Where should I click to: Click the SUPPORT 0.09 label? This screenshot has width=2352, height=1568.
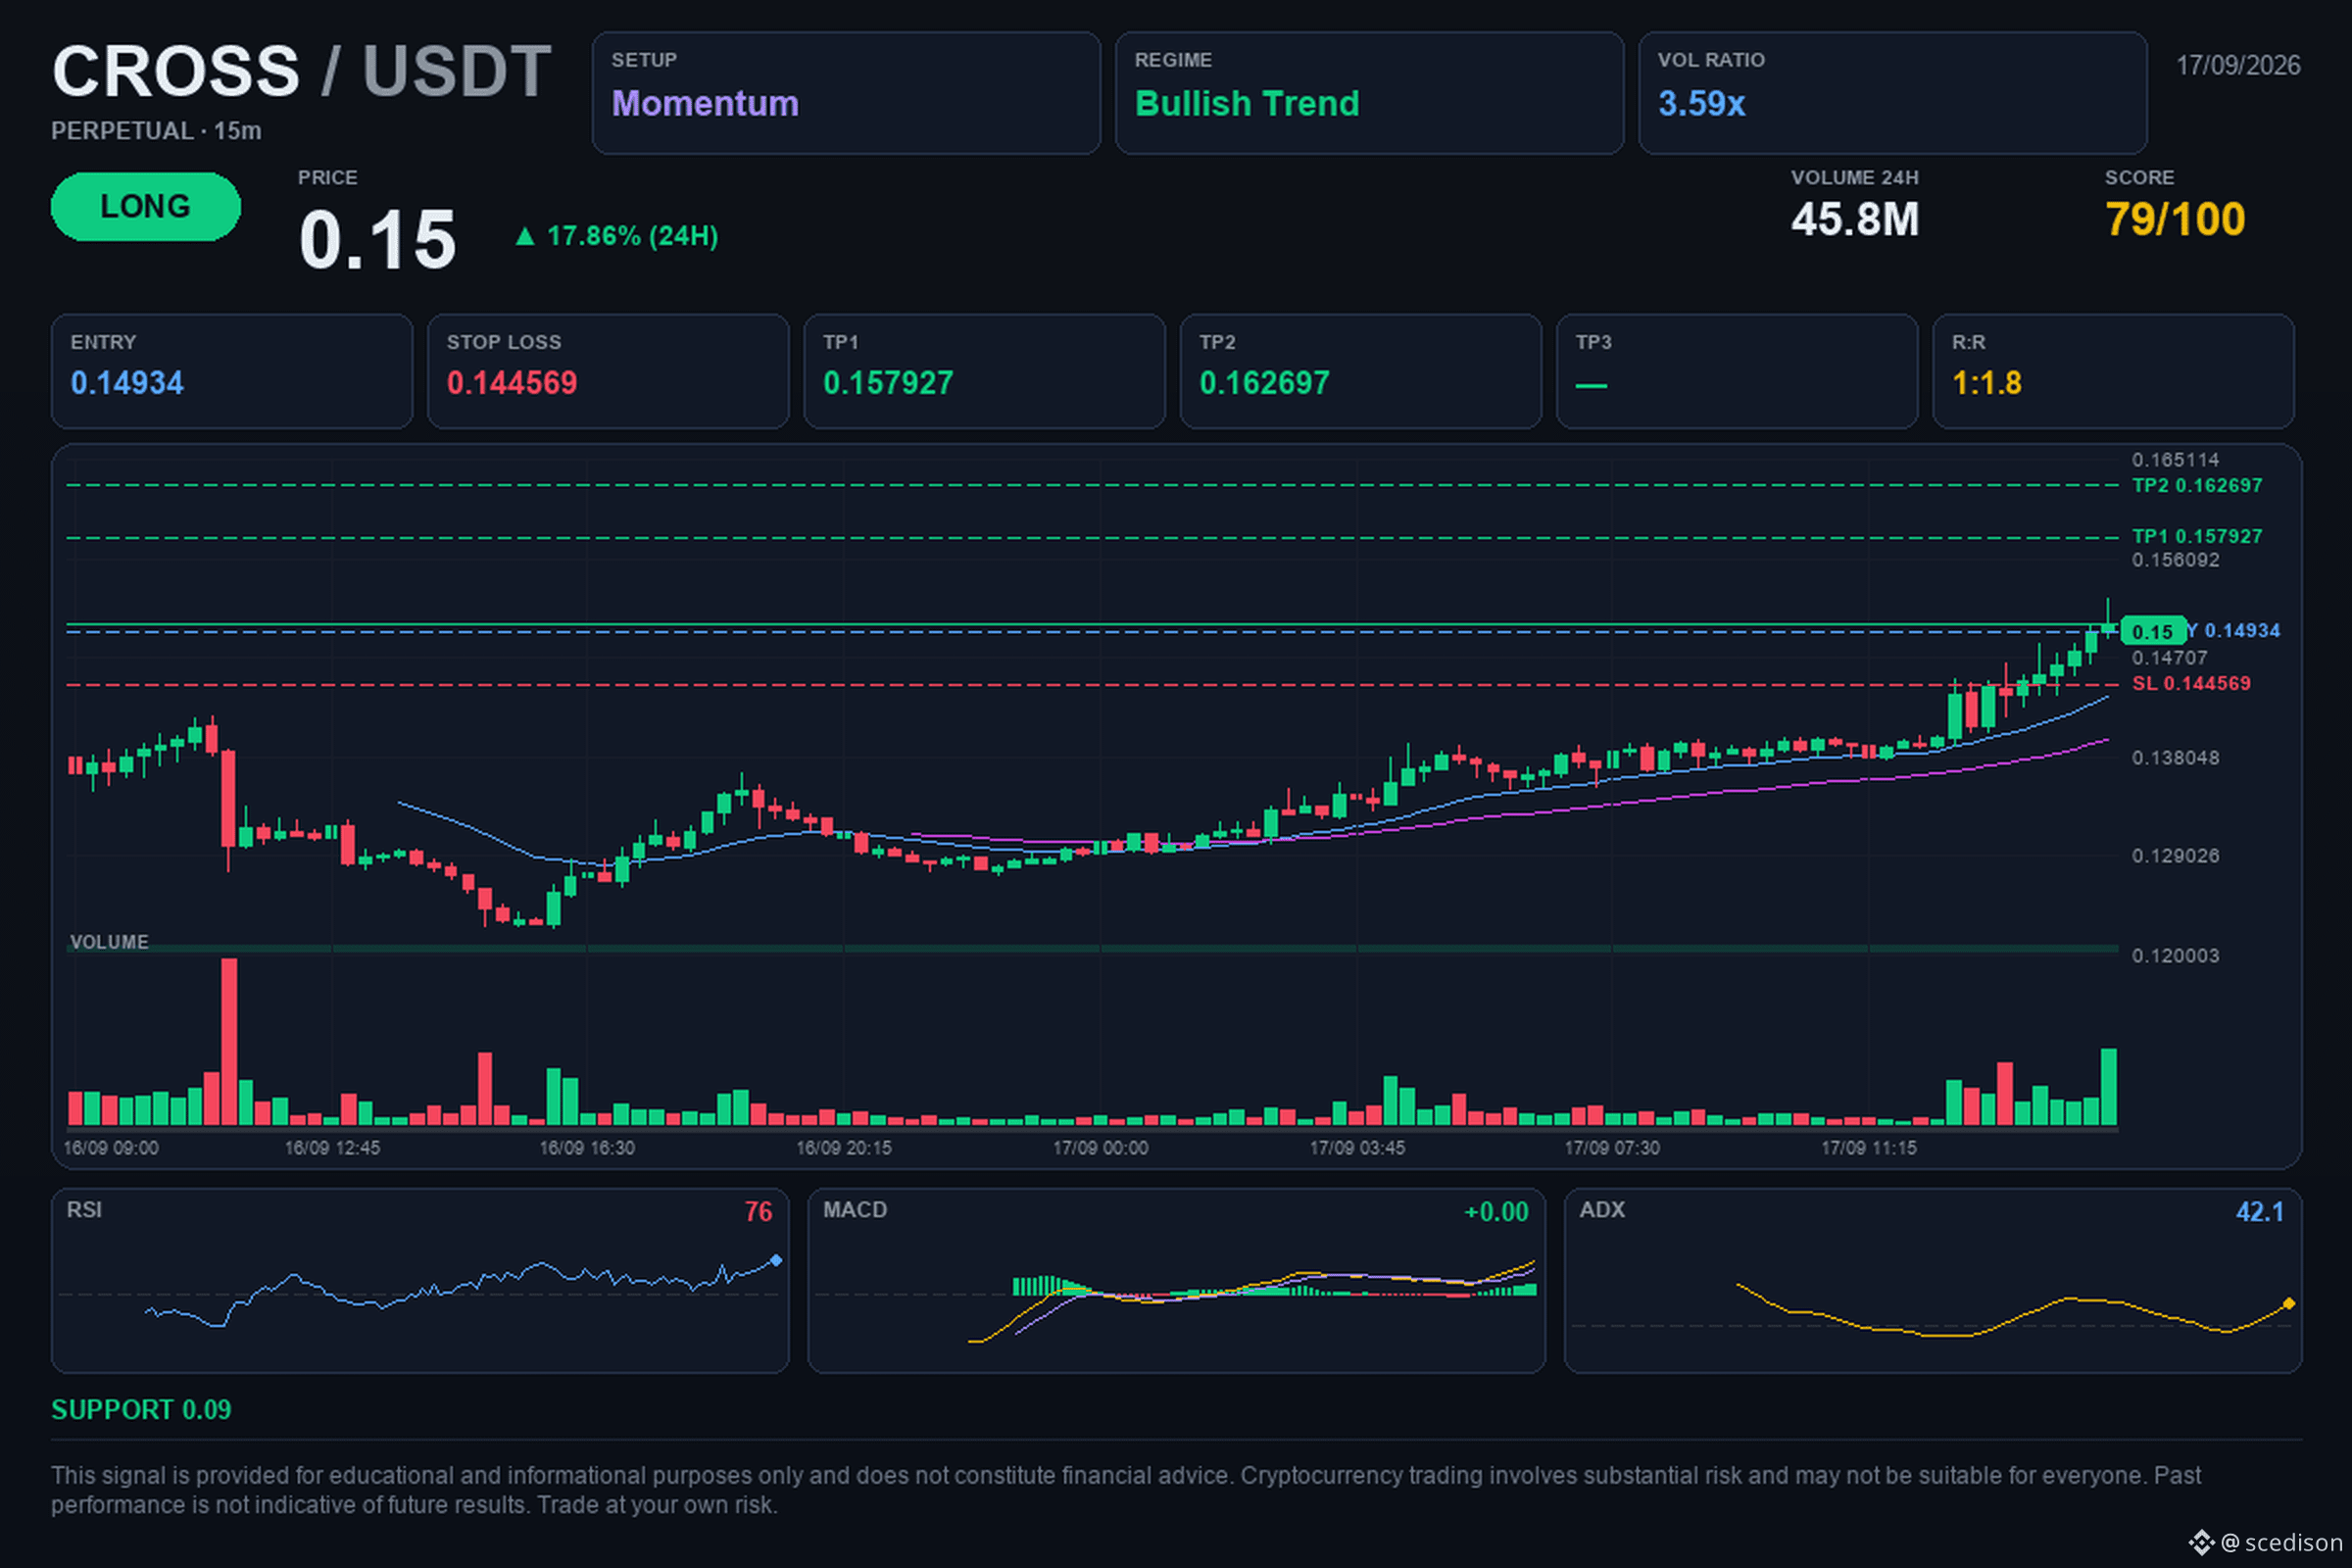pos(141,1409)
